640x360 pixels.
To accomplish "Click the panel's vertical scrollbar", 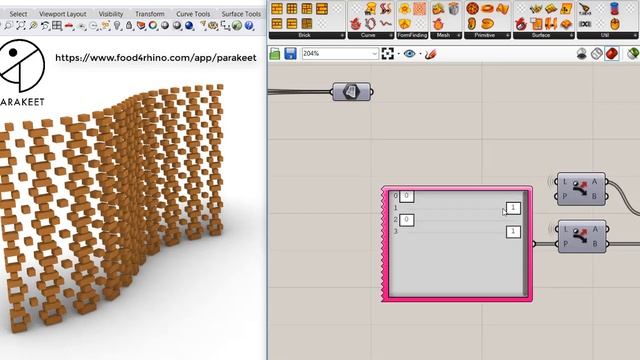I will point(525,243).
